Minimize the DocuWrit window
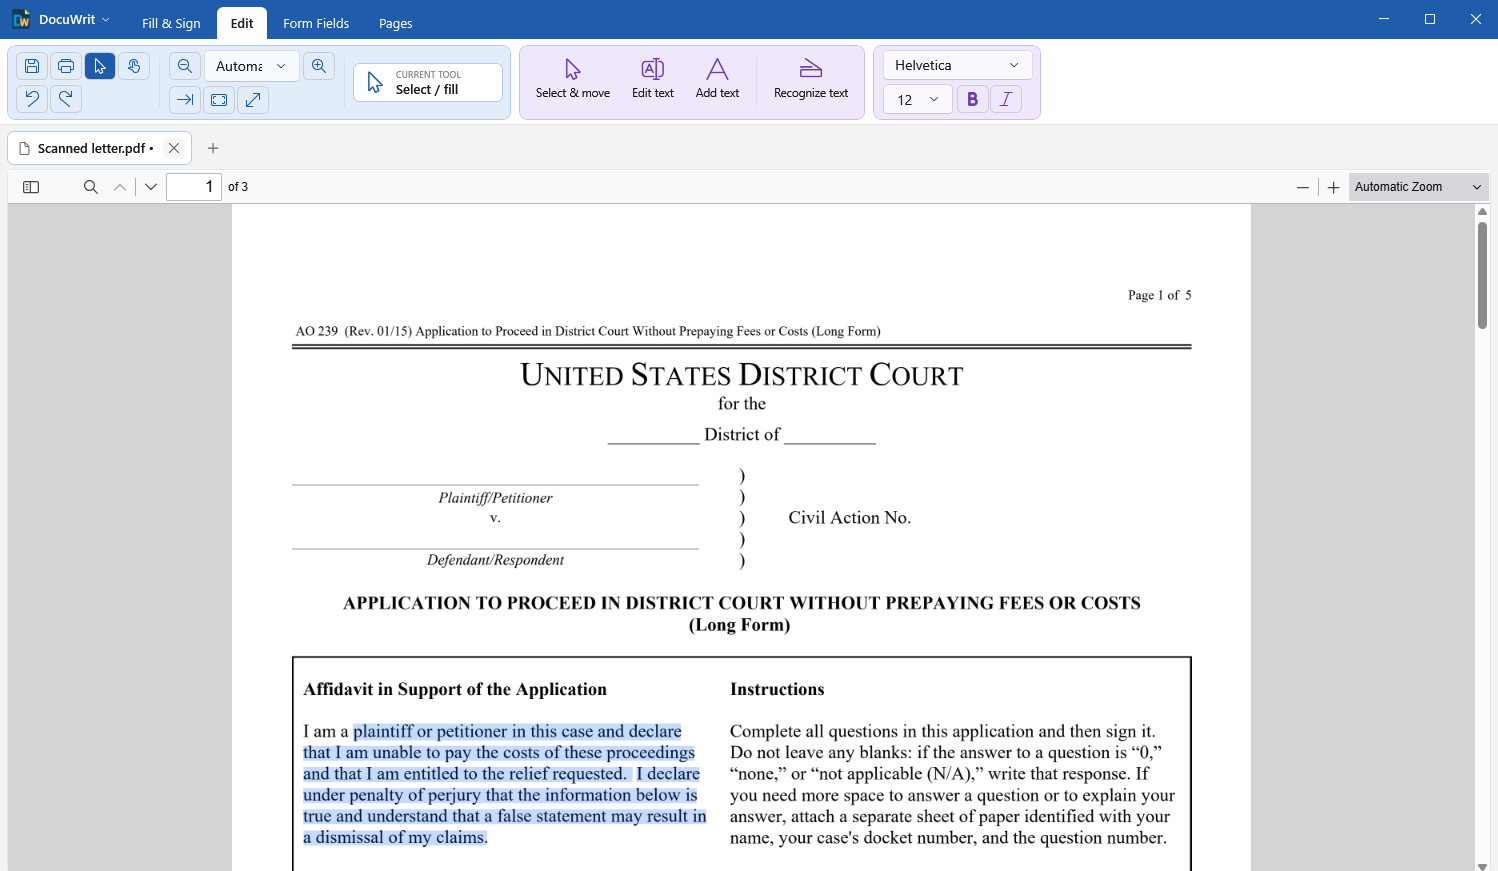The width and height of the screenshot is (1498, 871). pos(1384,19)
